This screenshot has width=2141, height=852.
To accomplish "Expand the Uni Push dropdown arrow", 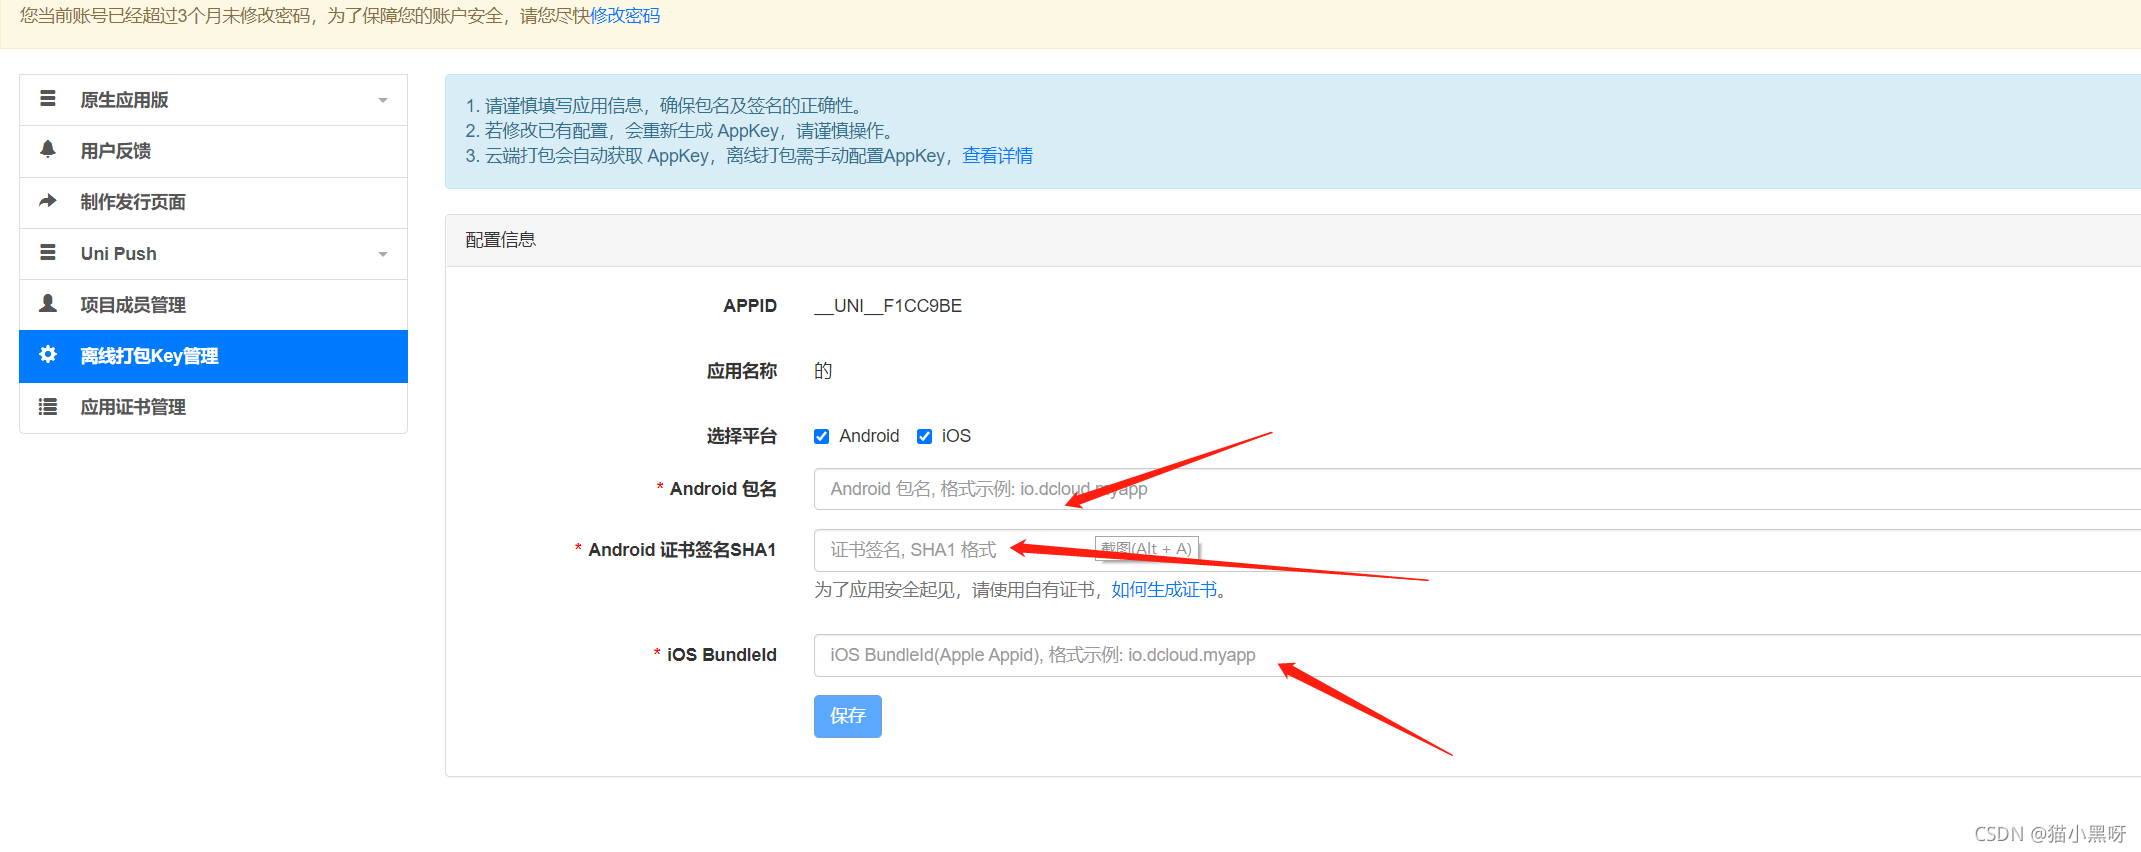I will [382, 255].
